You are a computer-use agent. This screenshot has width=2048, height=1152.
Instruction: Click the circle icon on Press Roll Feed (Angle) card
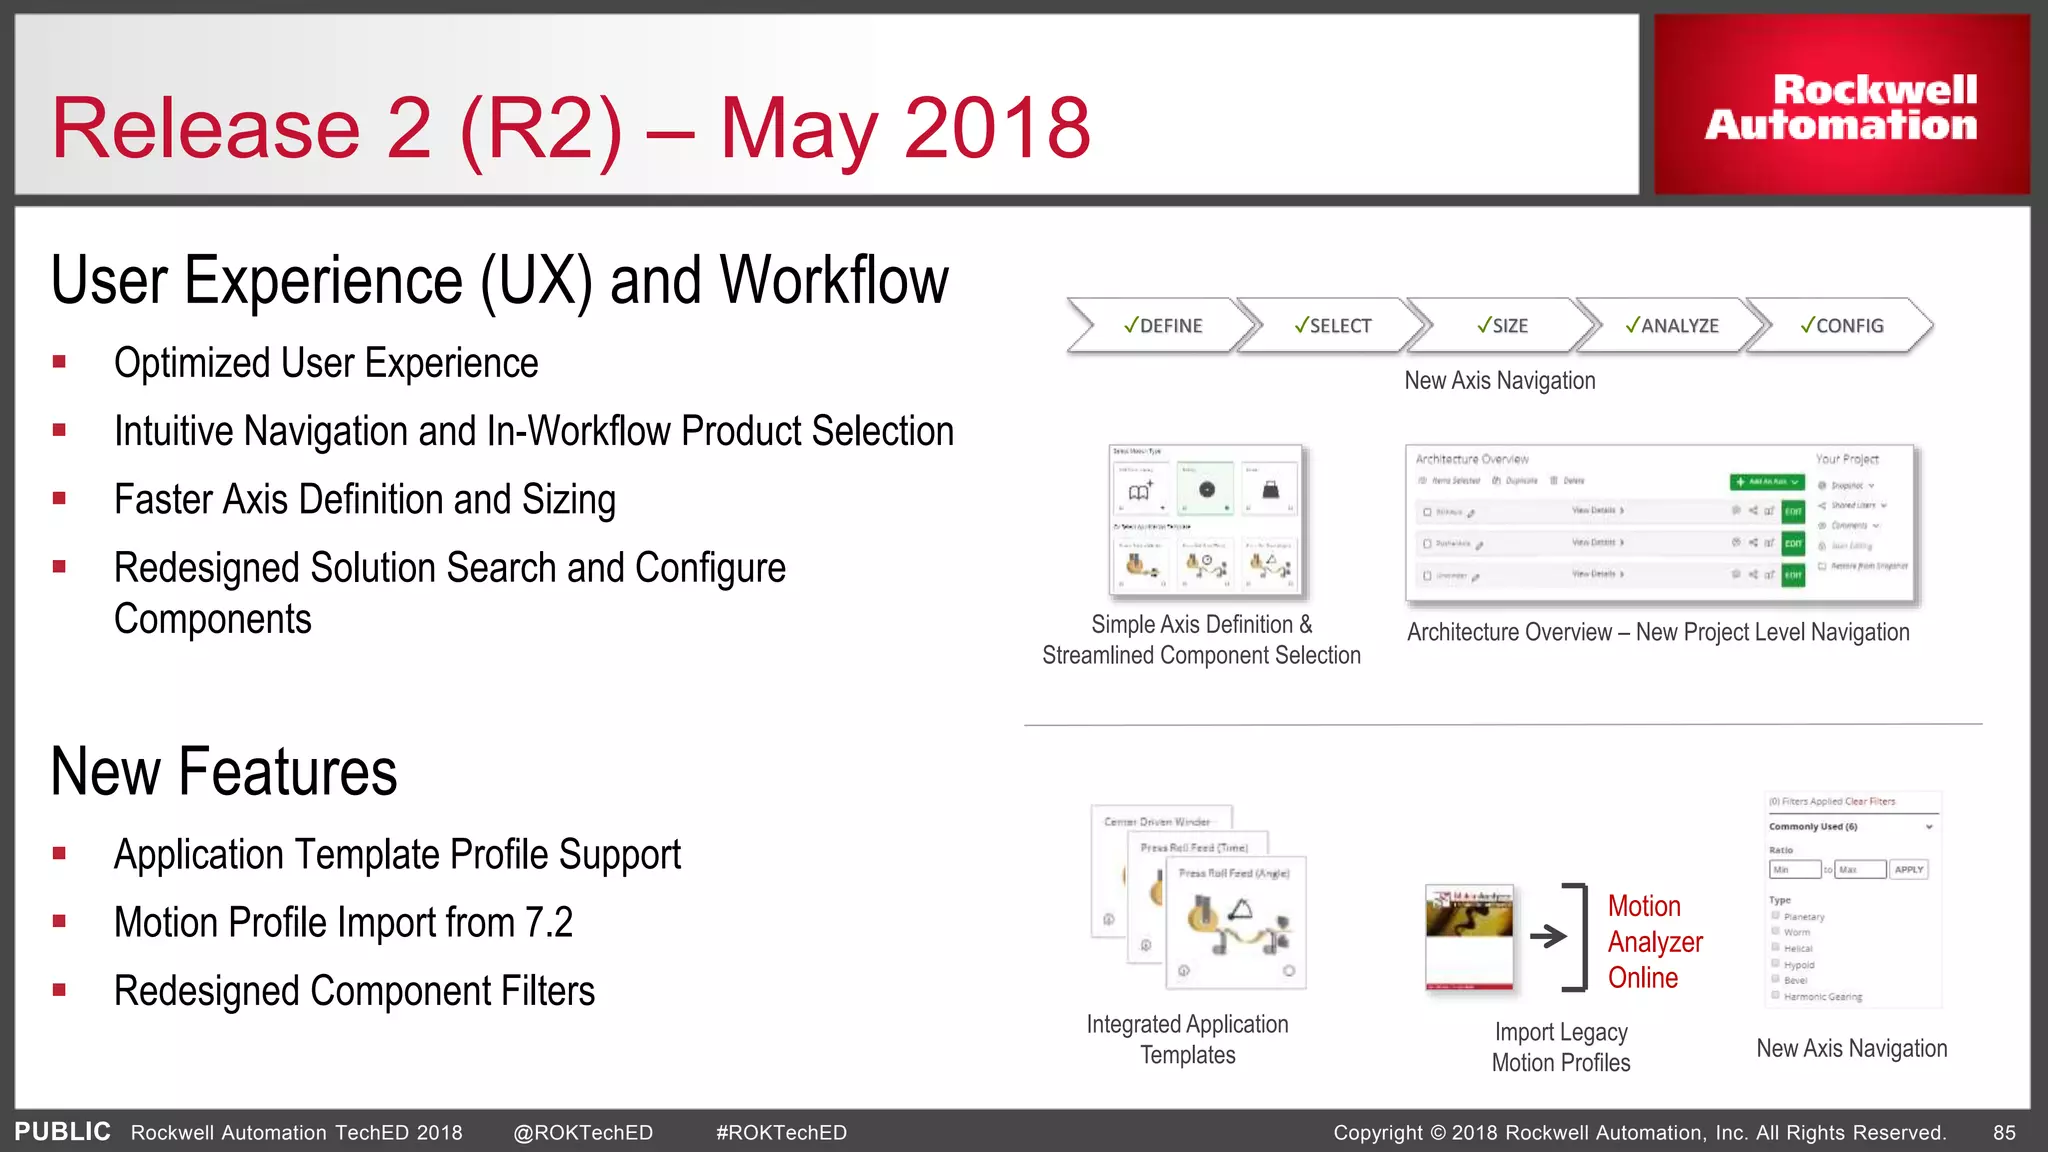point(1289,970)
